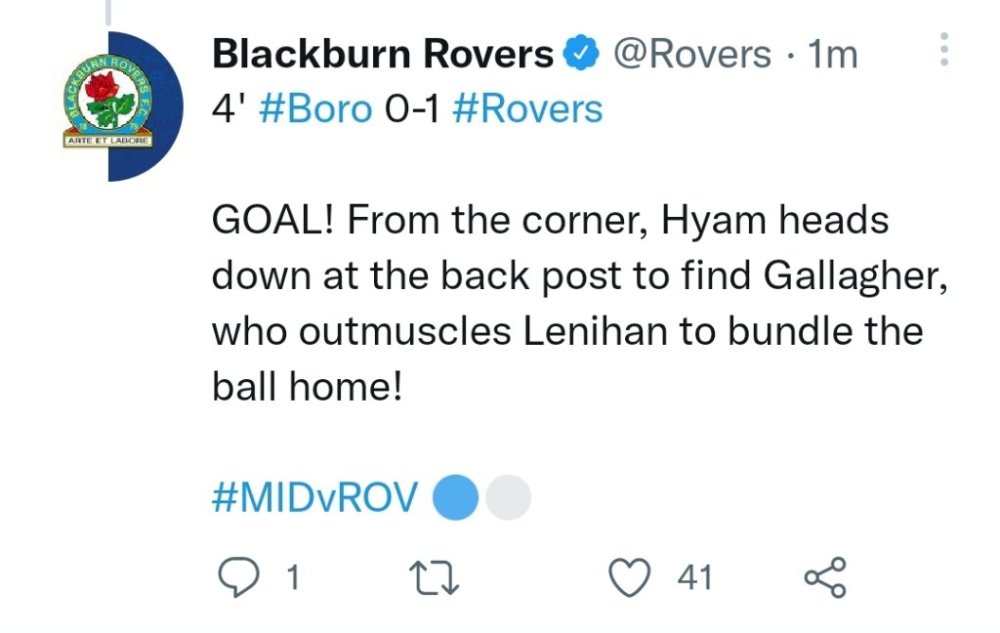Click the Blackburn Rovers display name
Image resolution: width=1000 pixels, height=633 pixels.
point(383,54)
